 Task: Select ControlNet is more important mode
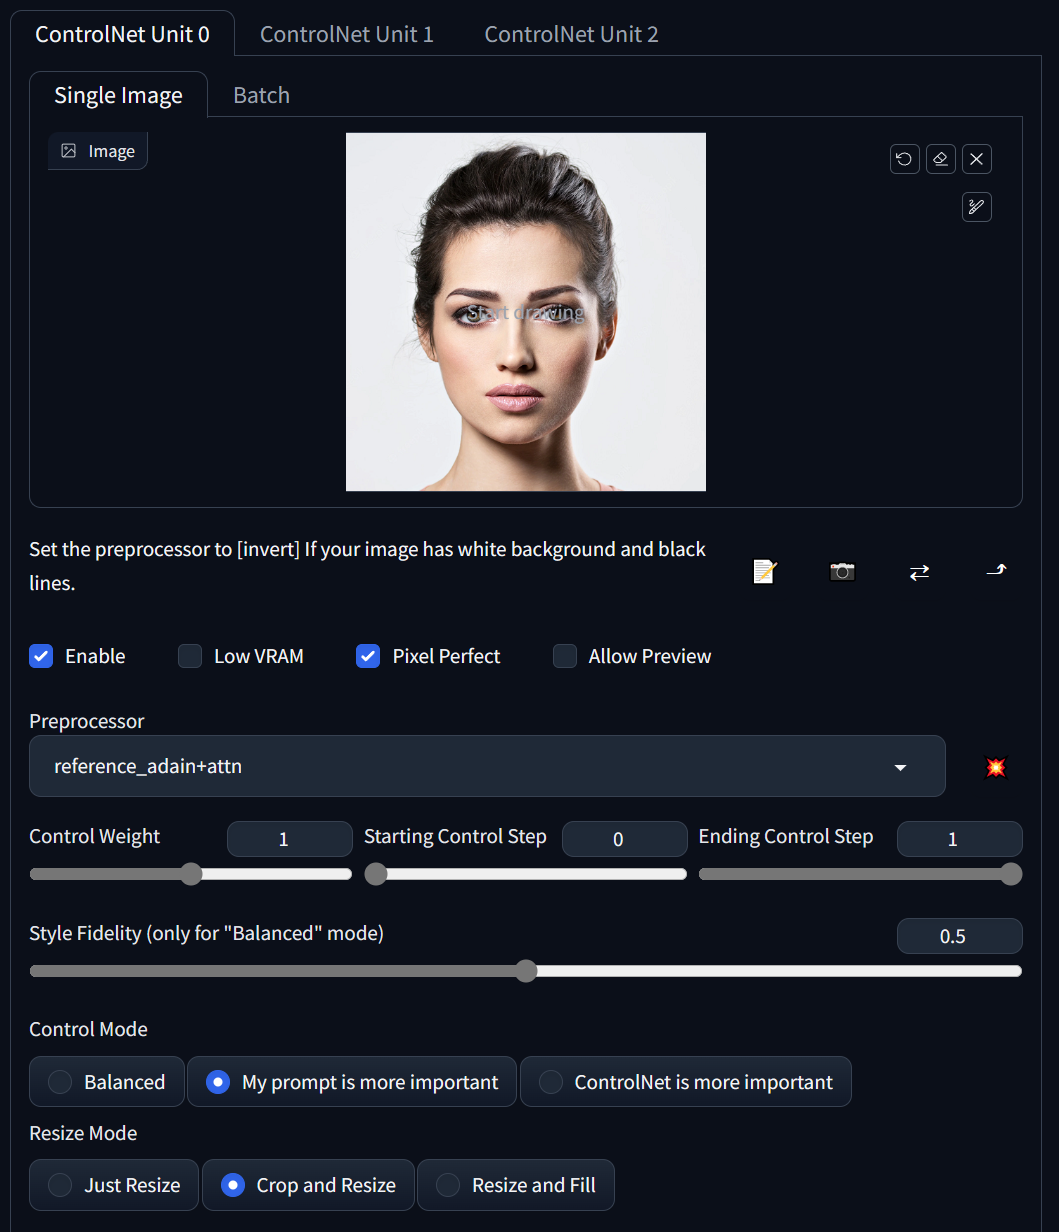coord(686,1081)
